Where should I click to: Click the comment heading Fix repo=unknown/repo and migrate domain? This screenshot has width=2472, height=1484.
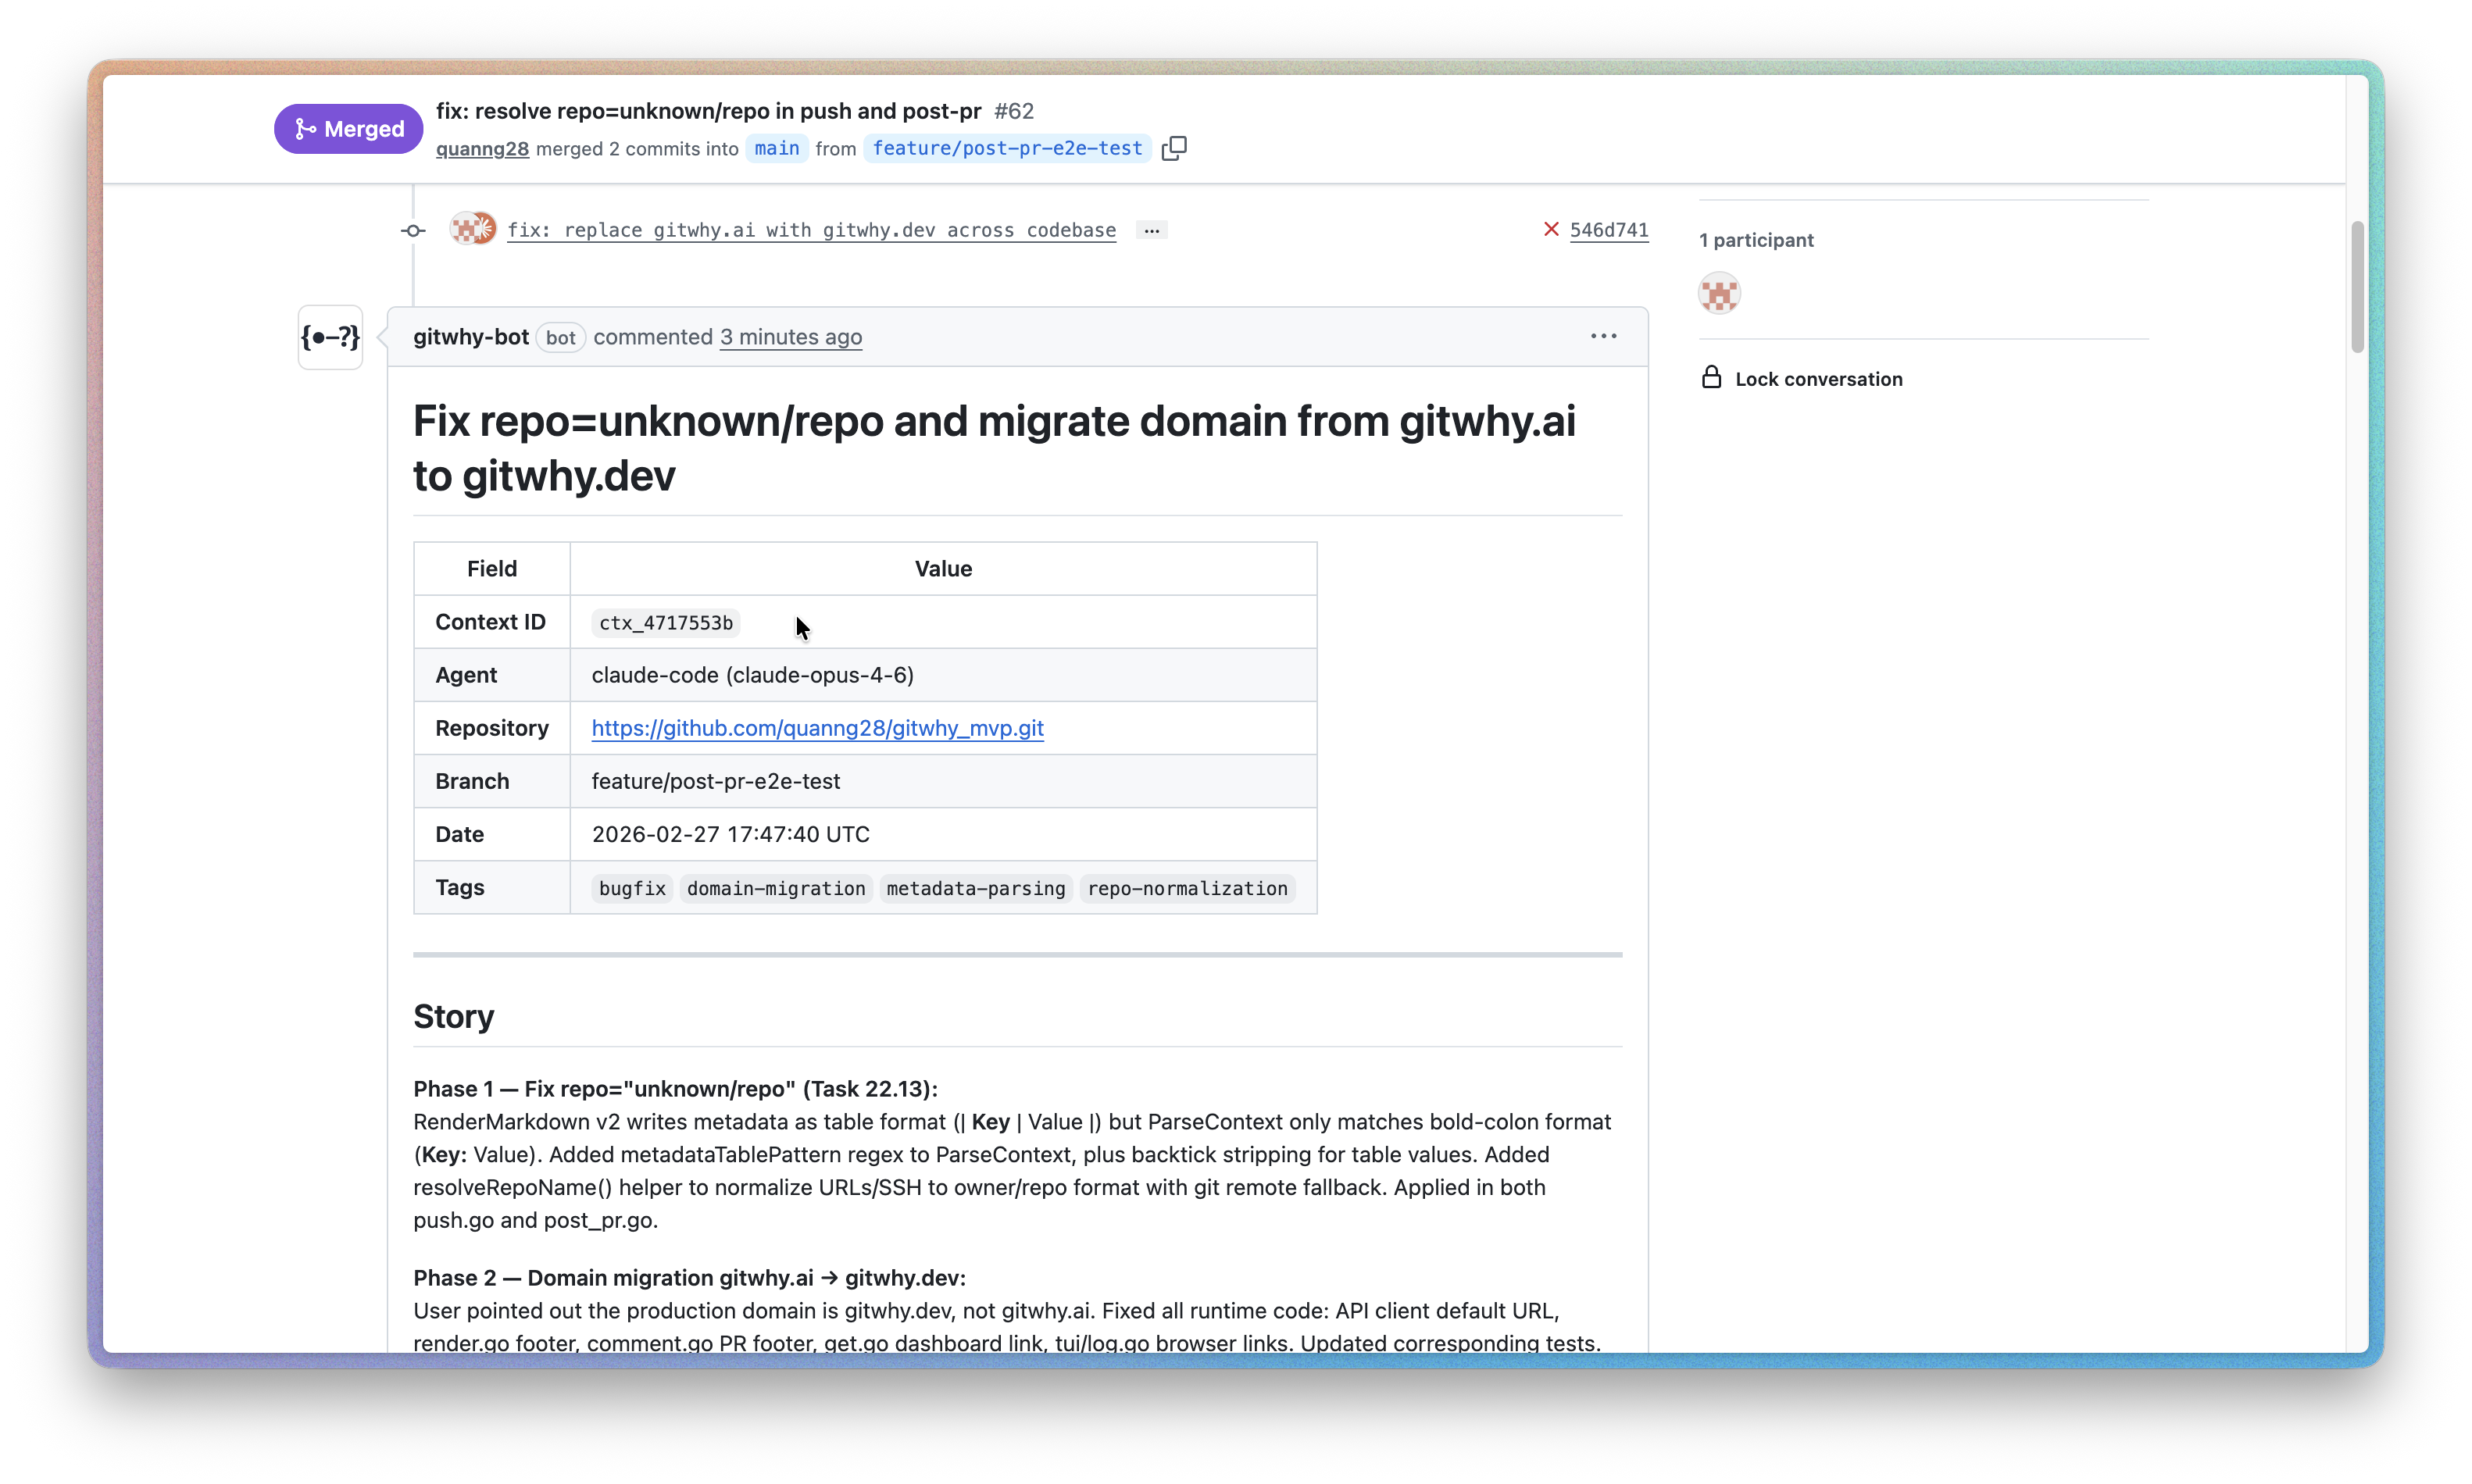994,448
